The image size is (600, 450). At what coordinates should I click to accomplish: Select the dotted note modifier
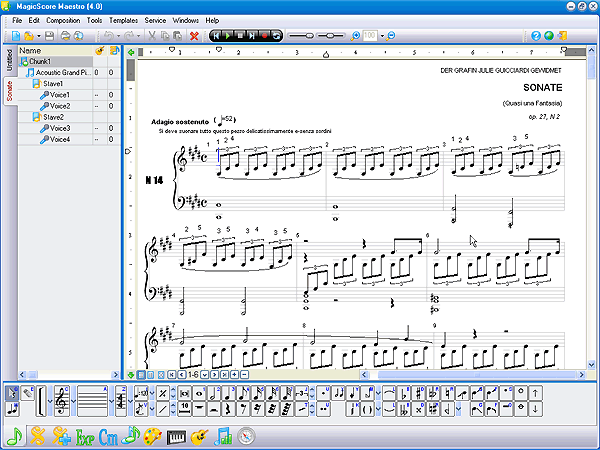click(324, 393)
